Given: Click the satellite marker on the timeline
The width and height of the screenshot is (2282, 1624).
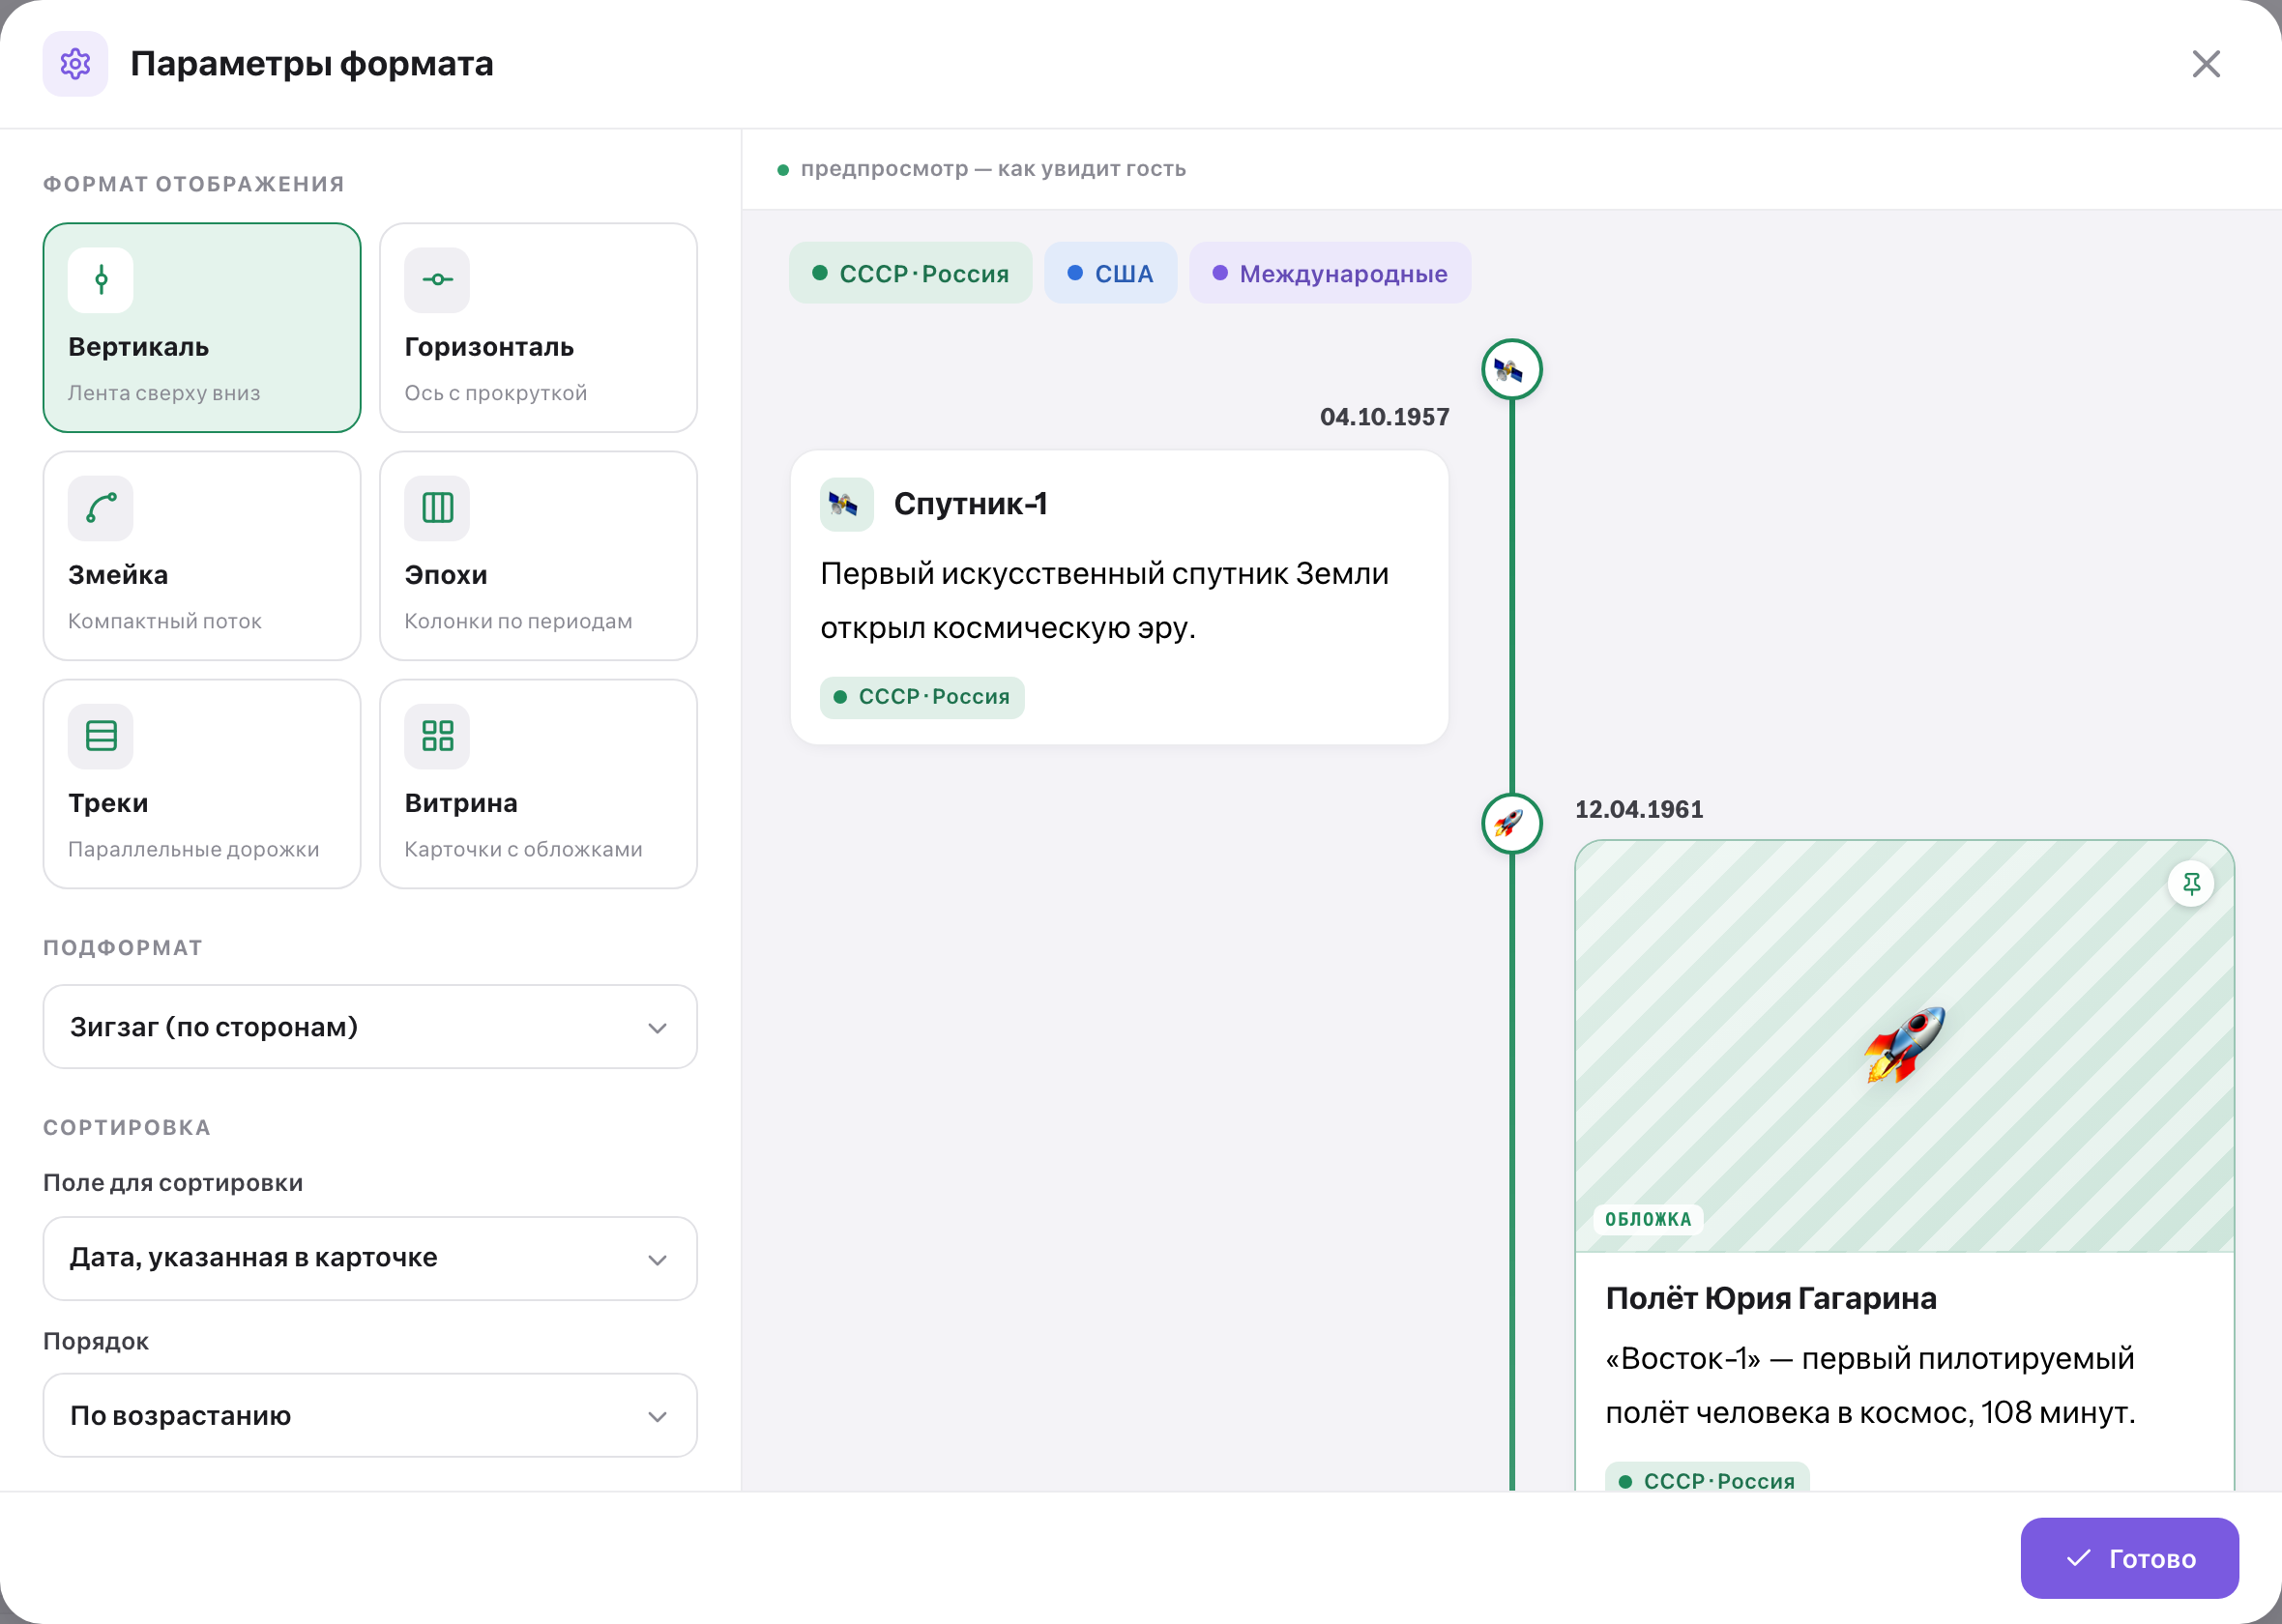Looking at the screenshot, I should (1511, 370).
